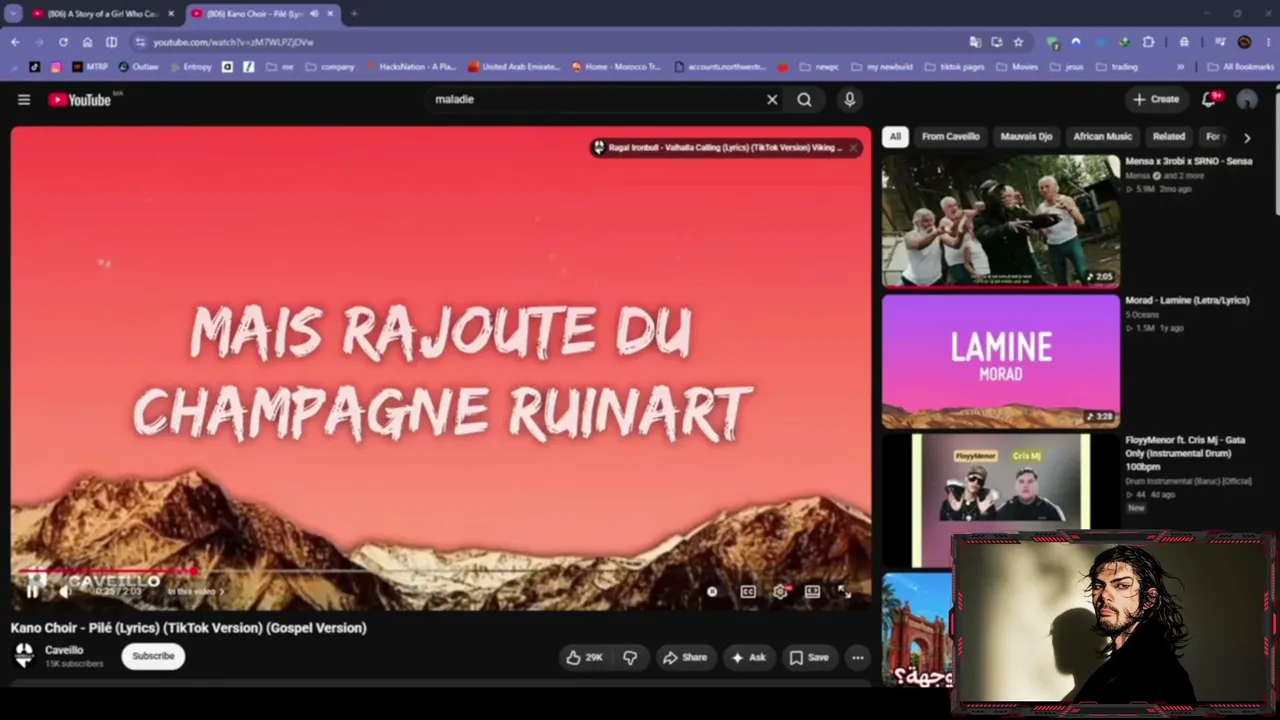Click the Create button
The width and height of the screenshot is (1280, 720).
(1157, 99)
